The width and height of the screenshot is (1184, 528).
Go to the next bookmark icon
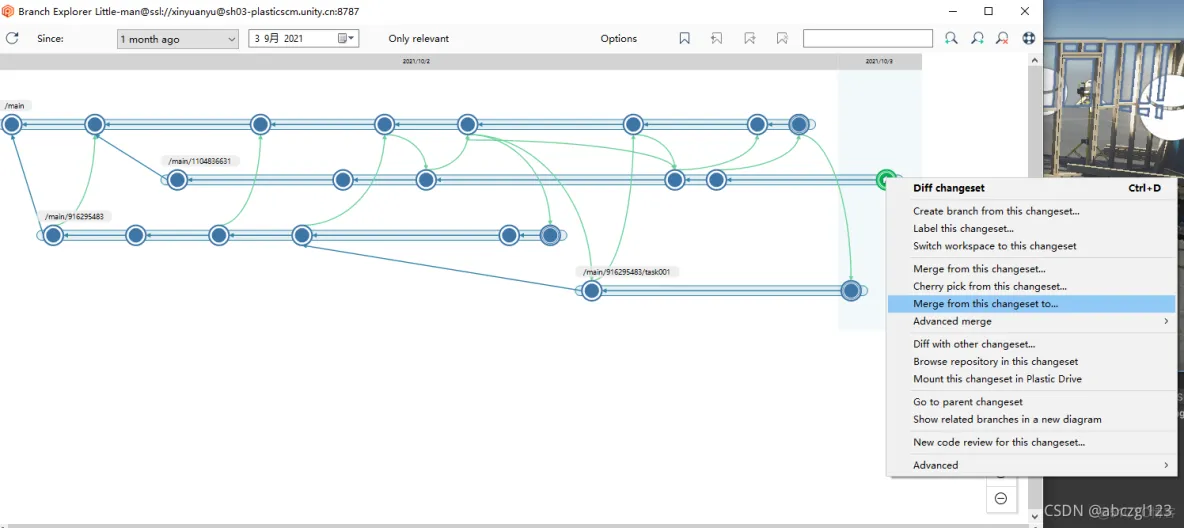(749, 39)
